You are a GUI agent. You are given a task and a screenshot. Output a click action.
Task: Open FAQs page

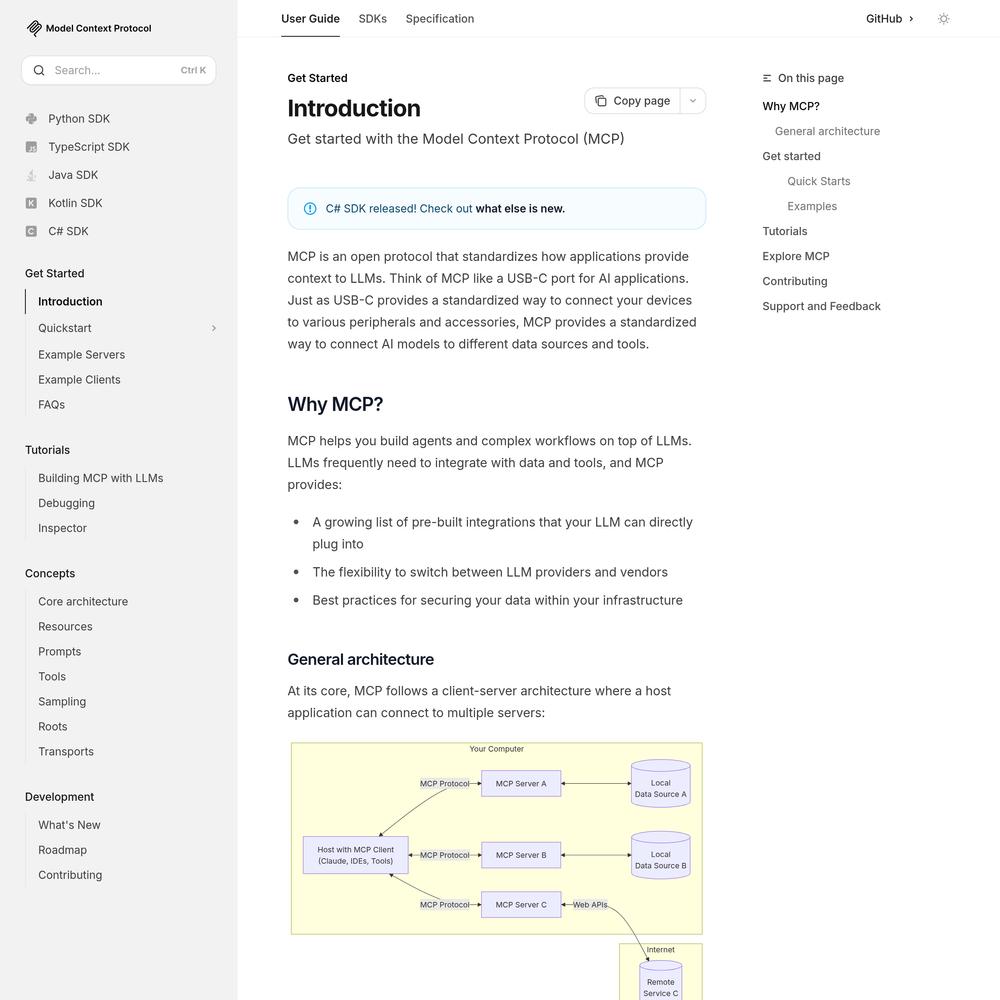(x=52, y=404)
